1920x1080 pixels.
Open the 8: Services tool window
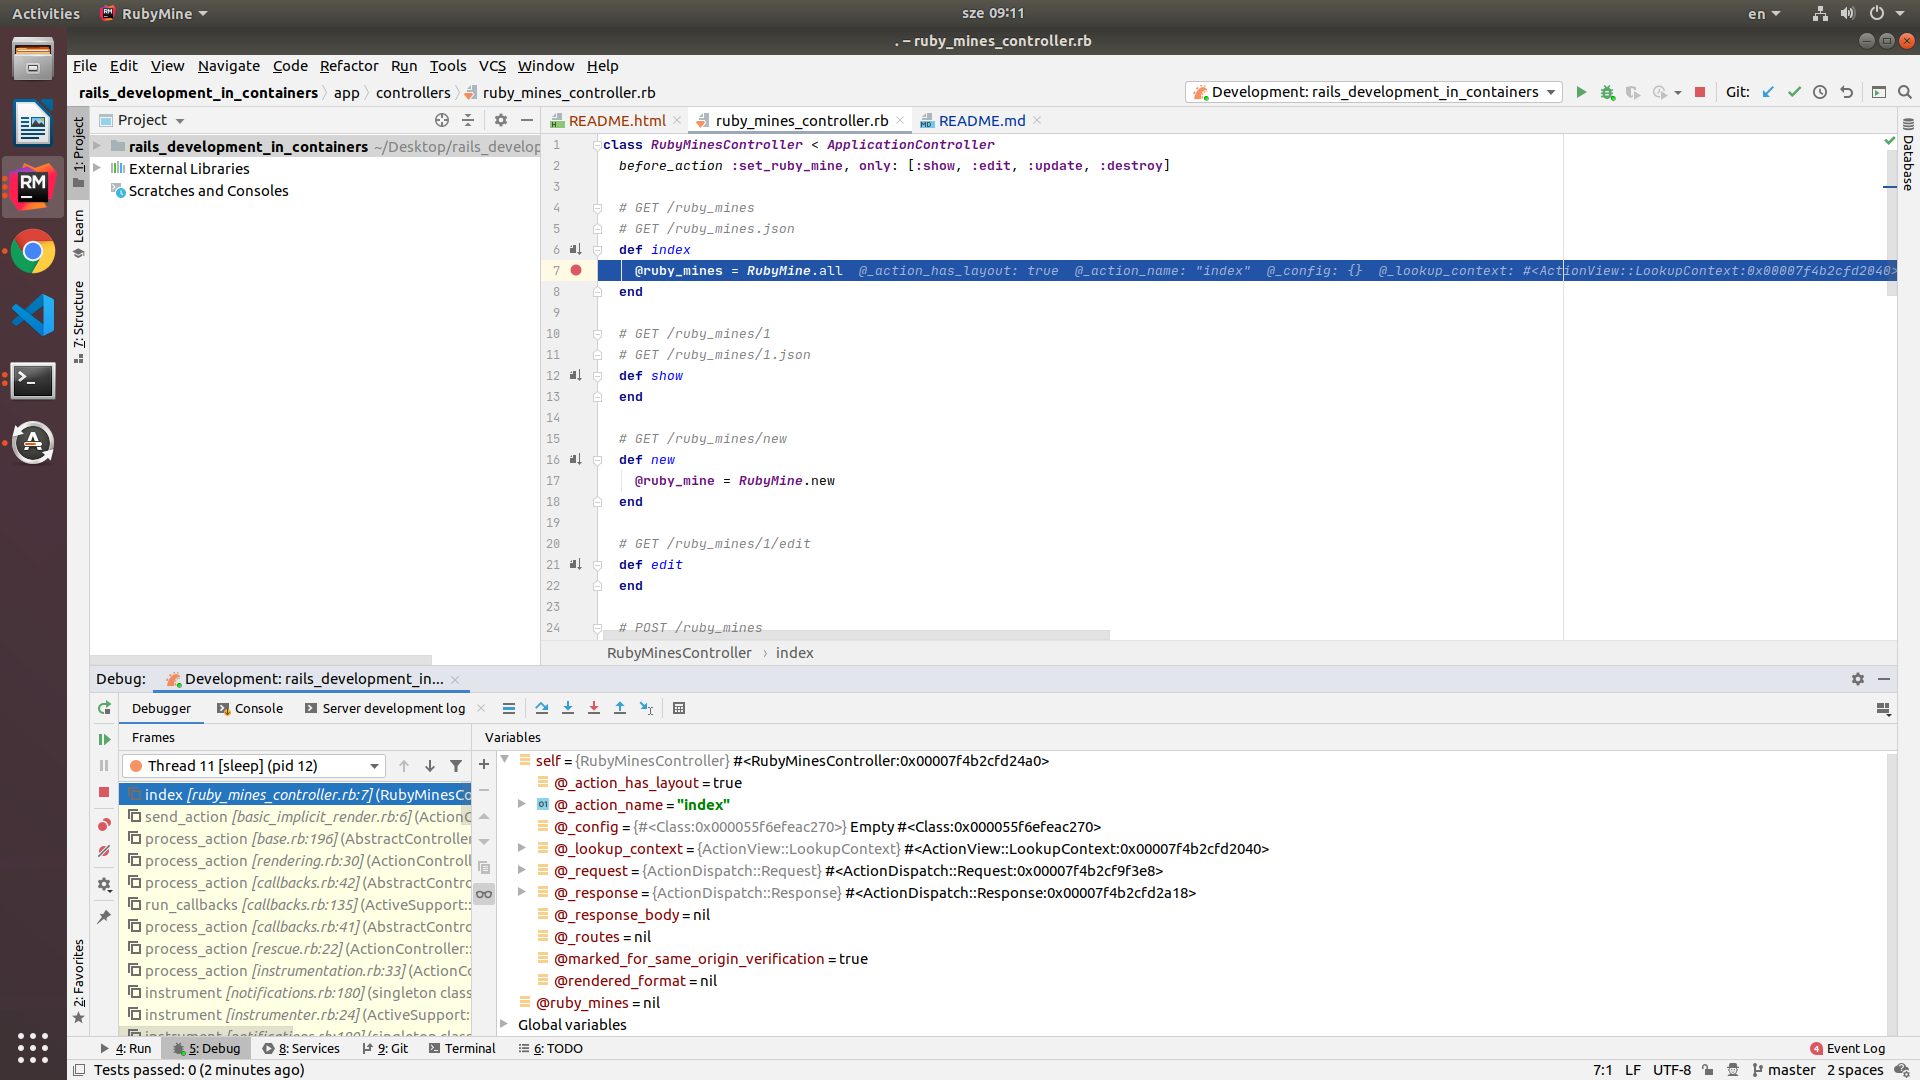coord(301,1048)
